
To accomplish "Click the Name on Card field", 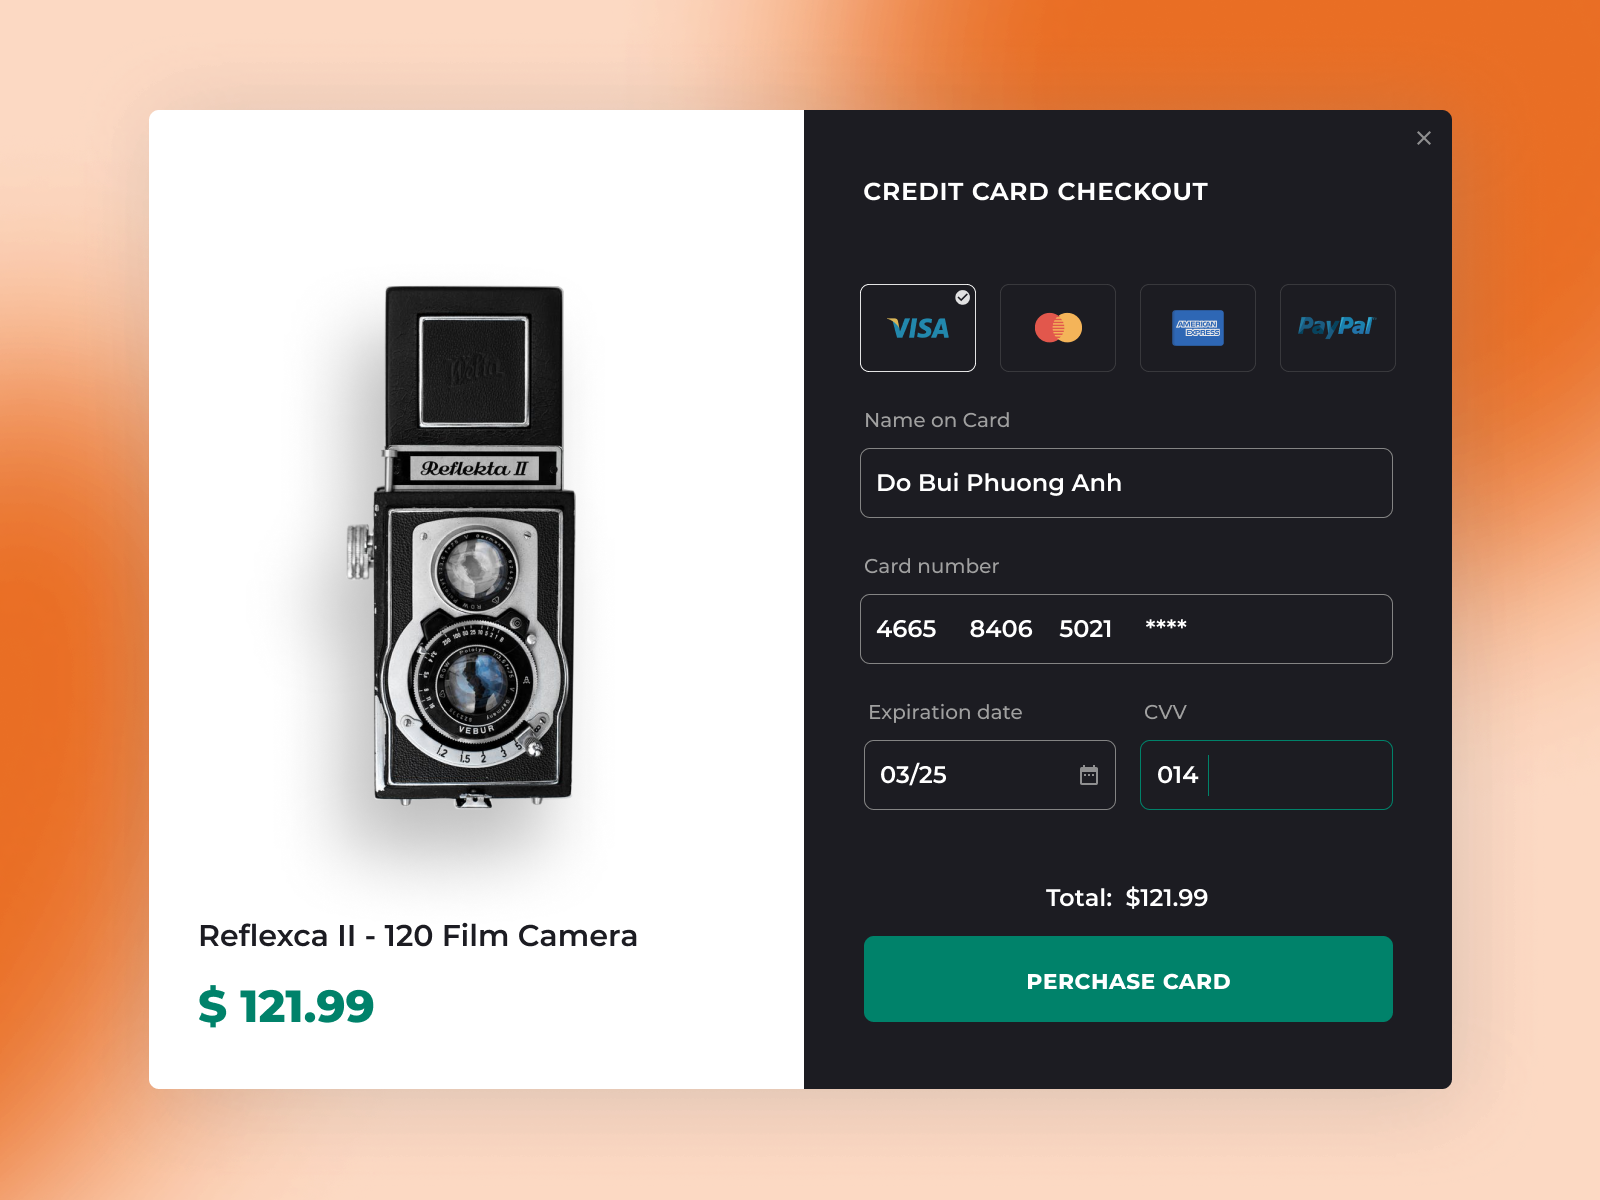I will tap(1126, 483).
